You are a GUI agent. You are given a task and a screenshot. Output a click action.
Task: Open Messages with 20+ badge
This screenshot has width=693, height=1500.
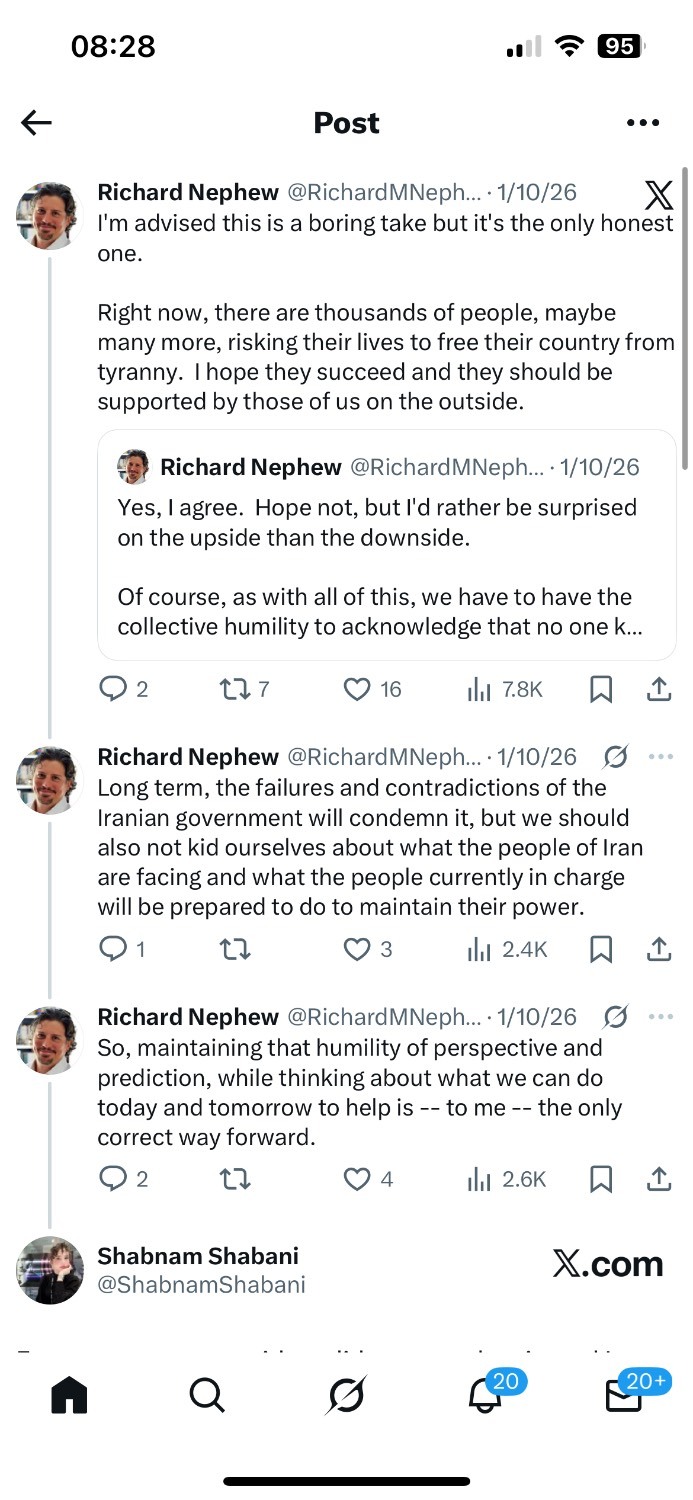click(624, 1395)
